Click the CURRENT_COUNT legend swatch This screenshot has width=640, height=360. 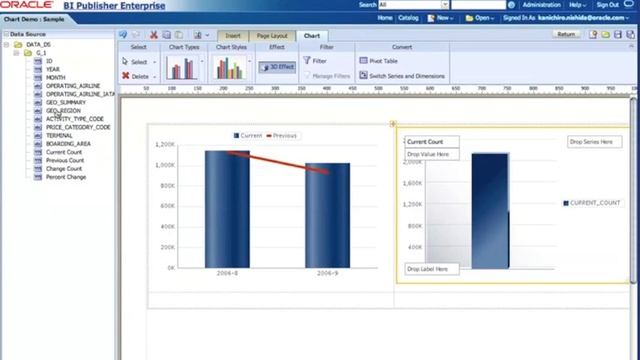click(x=566, y=203)
